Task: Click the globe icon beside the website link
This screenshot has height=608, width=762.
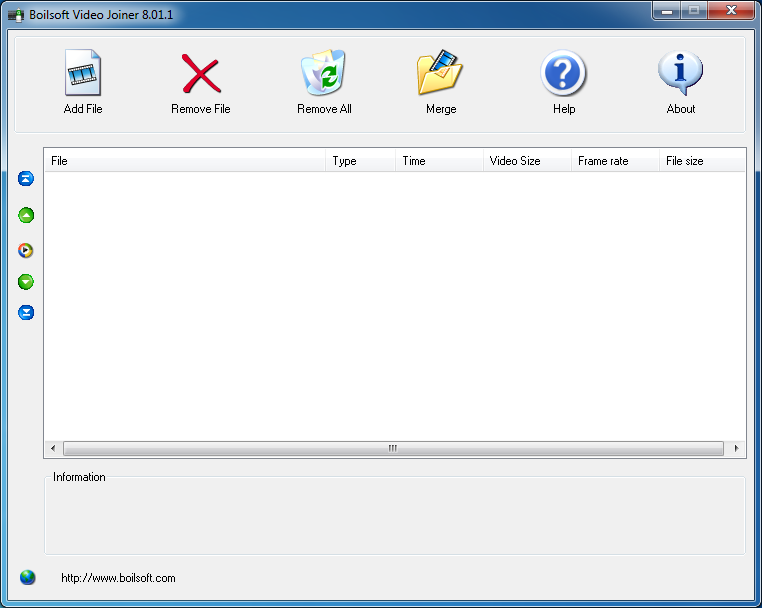Action: click(28, 577)
